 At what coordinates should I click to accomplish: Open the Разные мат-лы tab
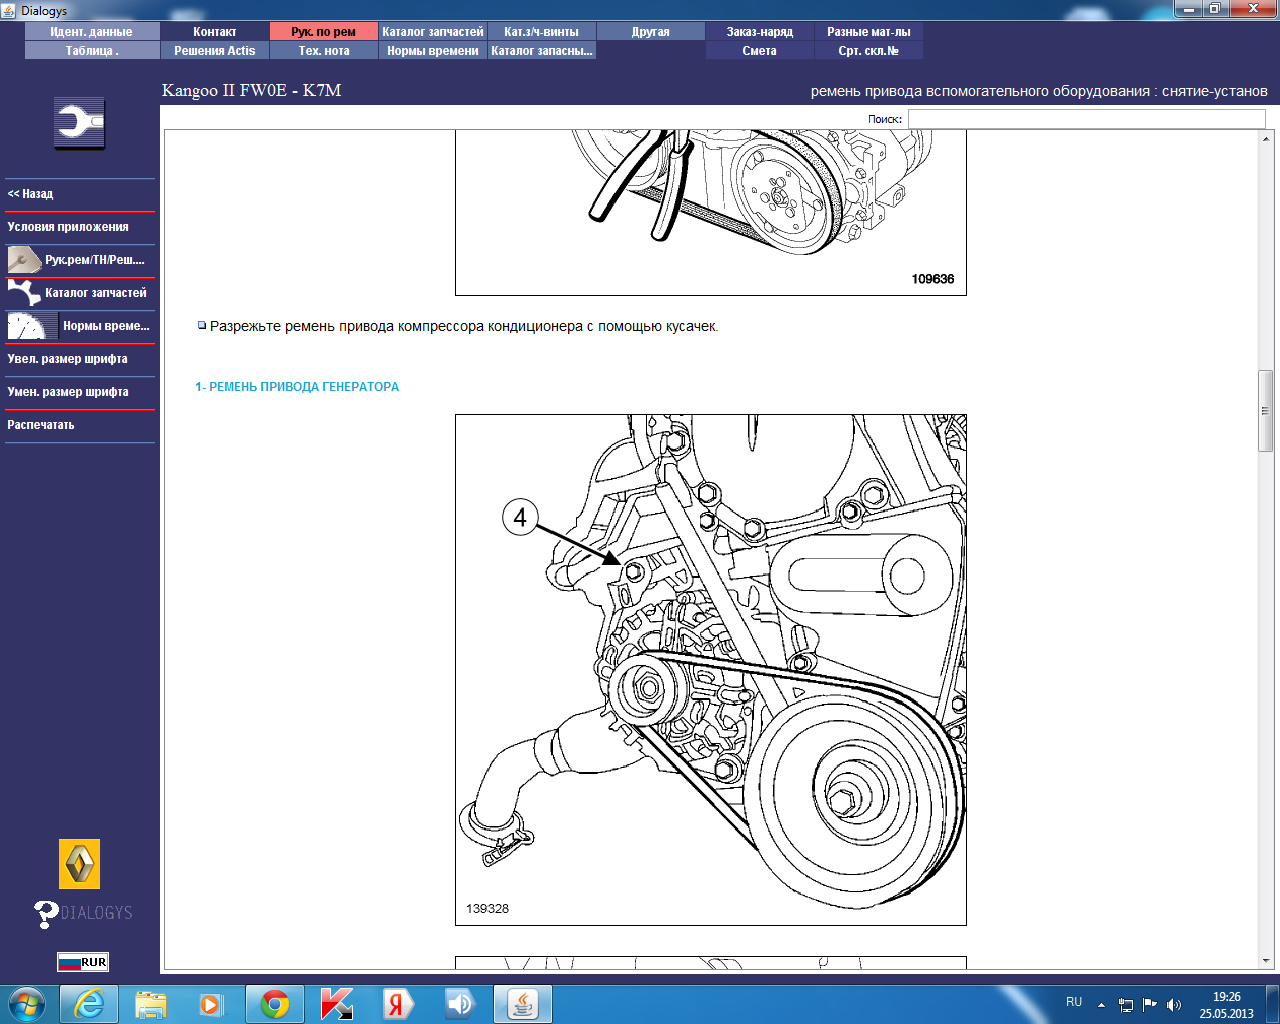pyautogui.click(x=869, y=32)
